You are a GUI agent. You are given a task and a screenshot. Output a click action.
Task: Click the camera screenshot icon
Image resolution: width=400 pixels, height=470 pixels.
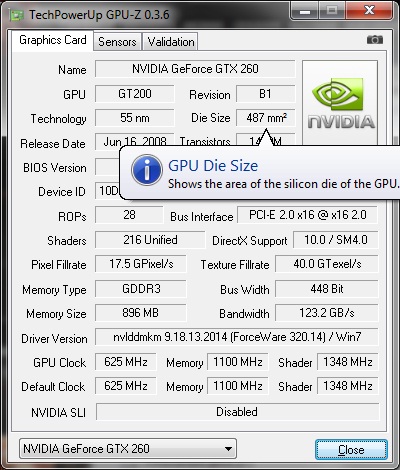(x=375, y=40)
